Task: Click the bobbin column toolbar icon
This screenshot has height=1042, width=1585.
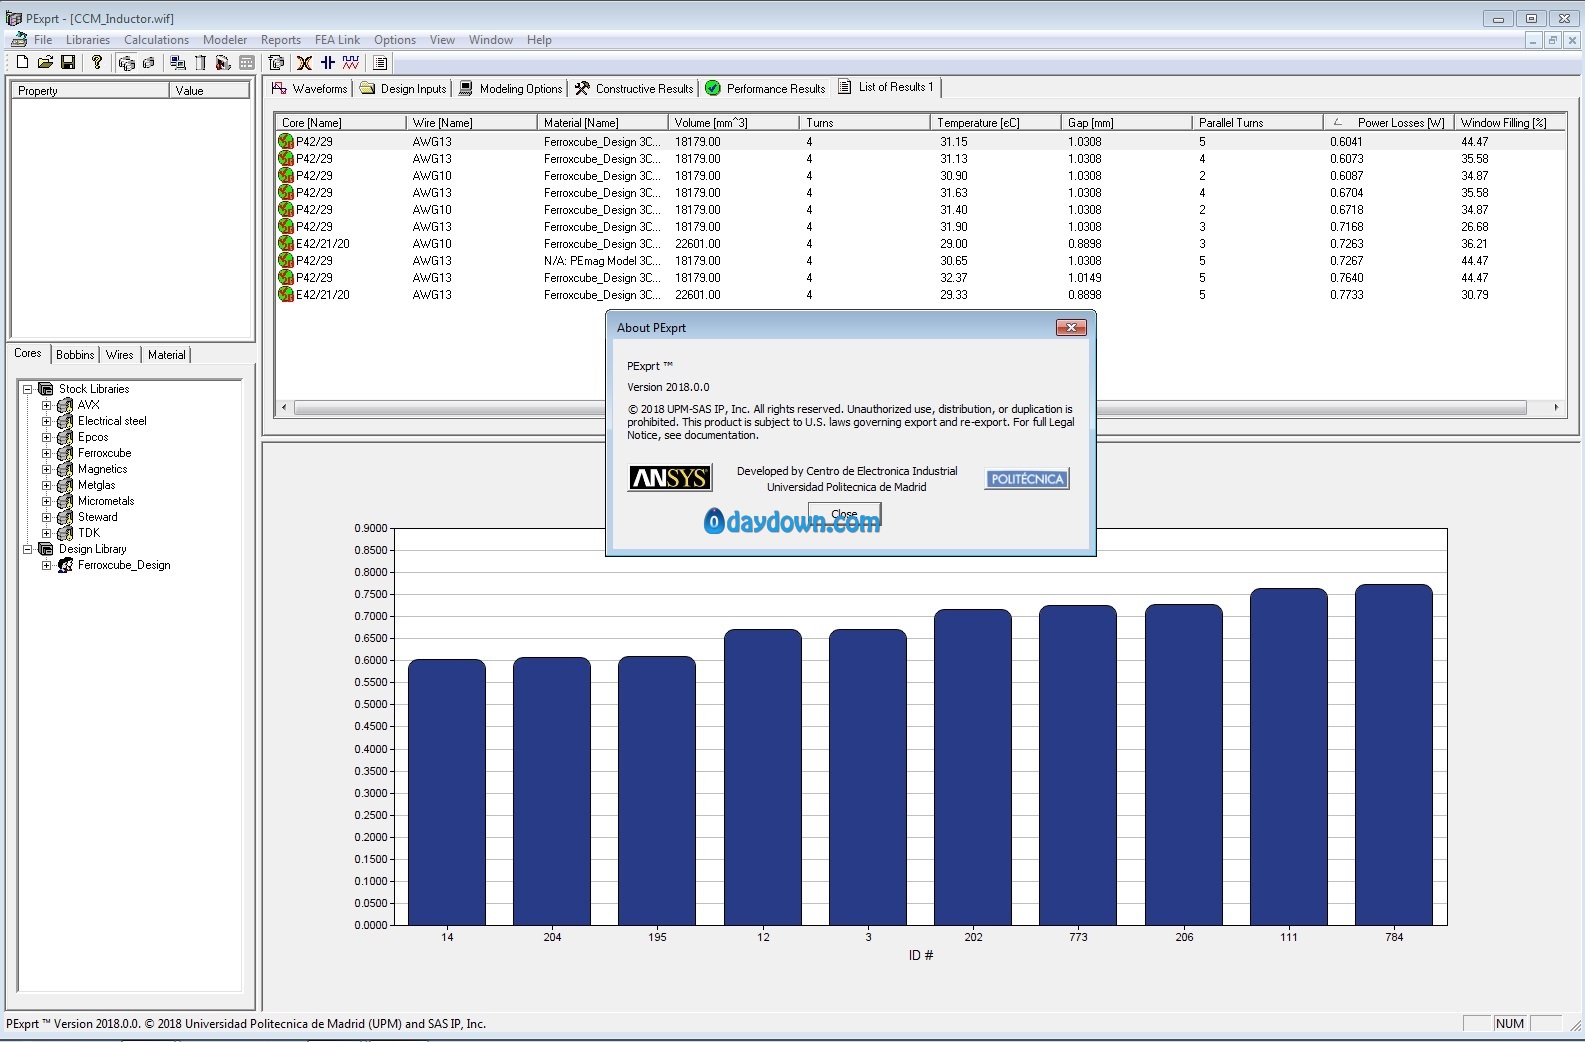Action: (200, 62)
